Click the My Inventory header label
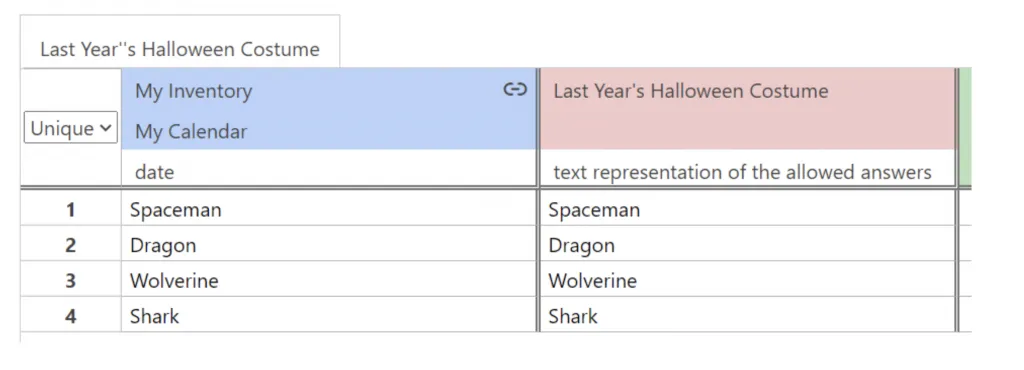Viewport: 1024px width, 370px height. [193, 91]
